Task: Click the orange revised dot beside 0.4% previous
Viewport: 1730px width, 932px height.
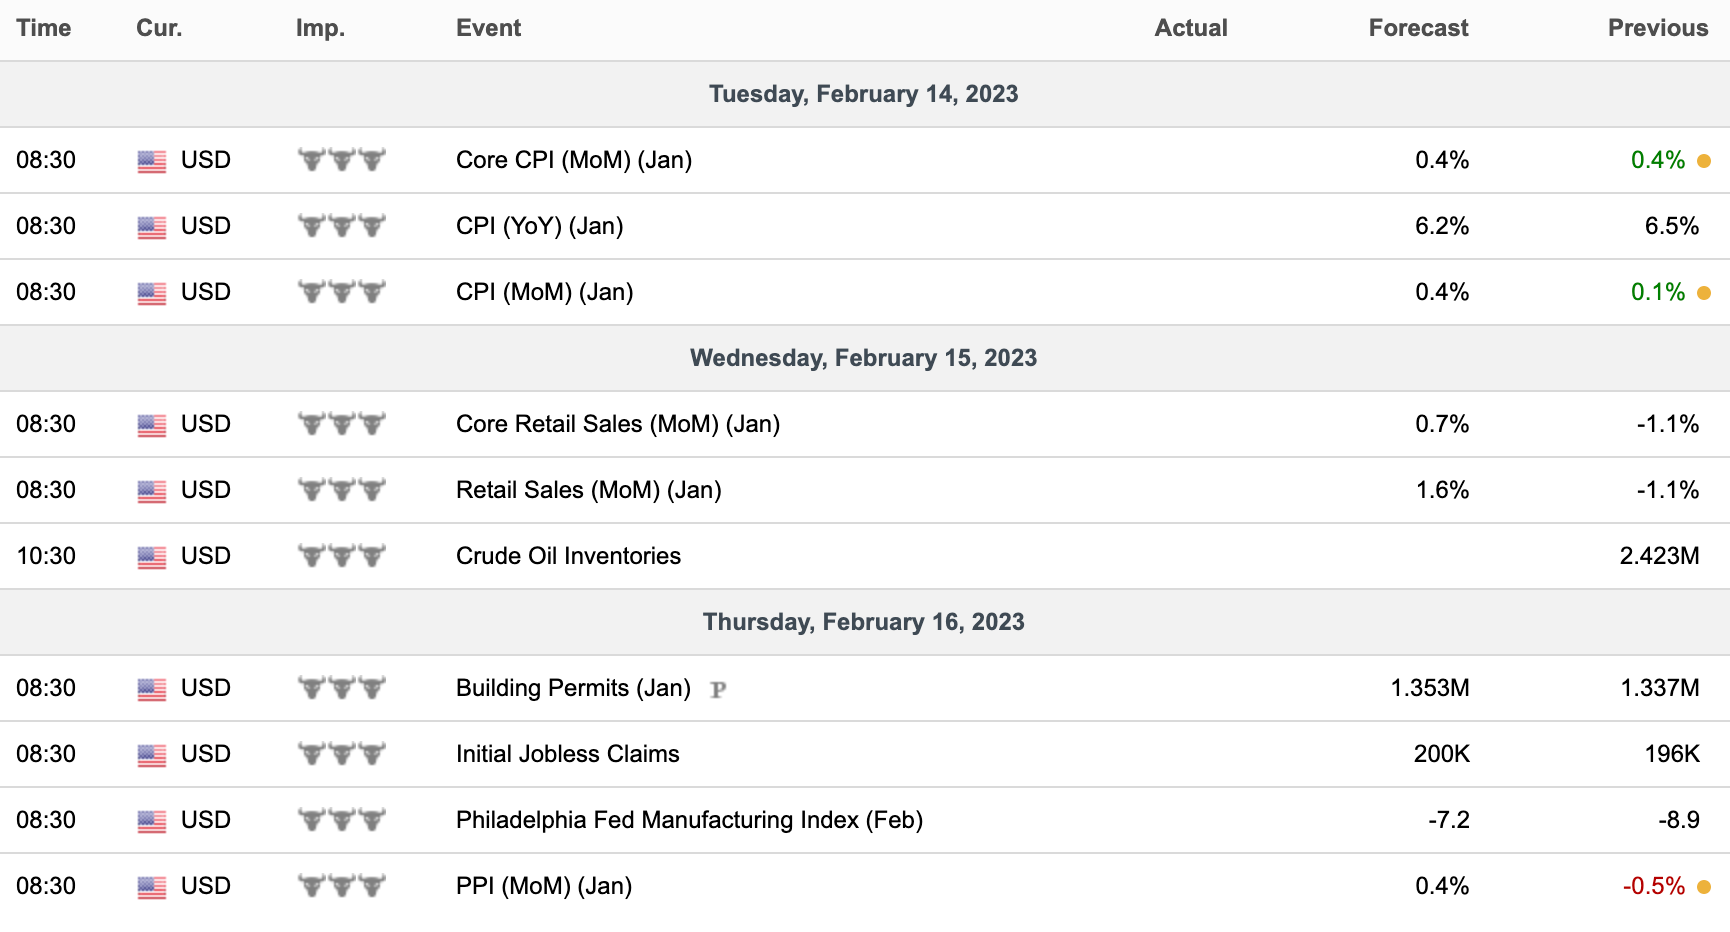Action: click(x=1704, y=161)
